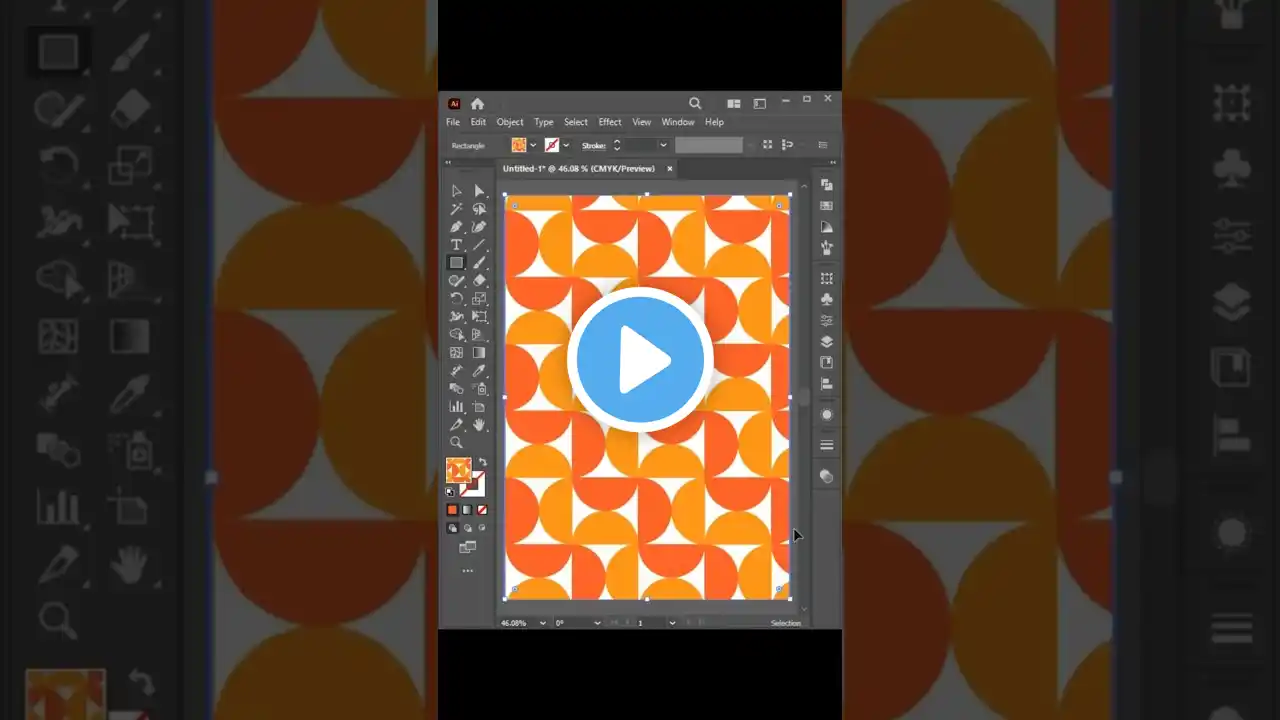This screenshot has height=720, width=1280.
Task: Set paint mode to Color
Action: 452,510
